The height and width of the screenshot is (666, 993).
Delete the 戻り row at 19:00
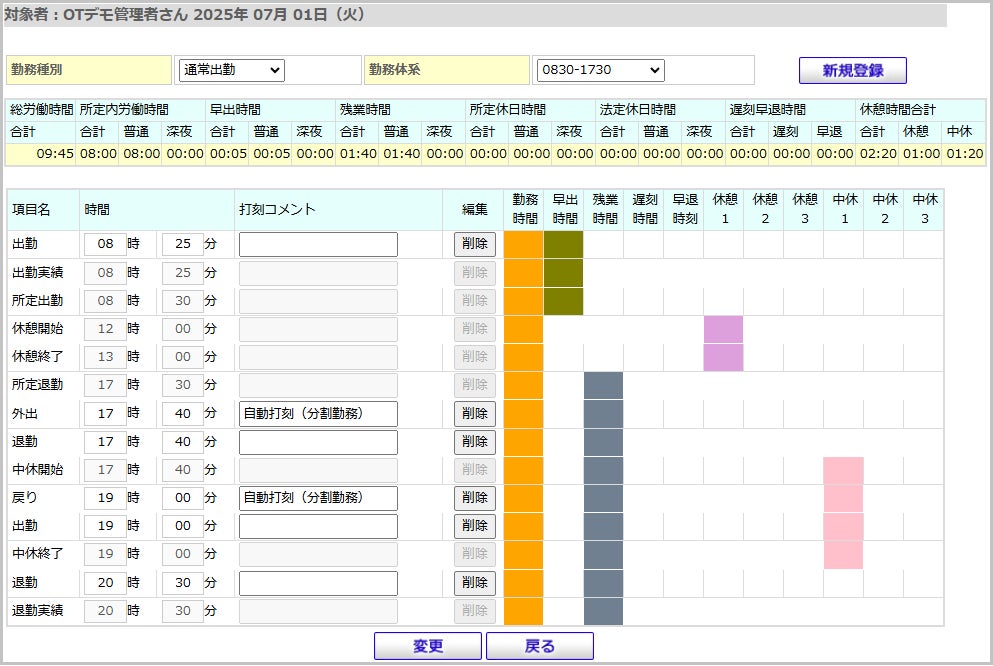pos(474,498)
